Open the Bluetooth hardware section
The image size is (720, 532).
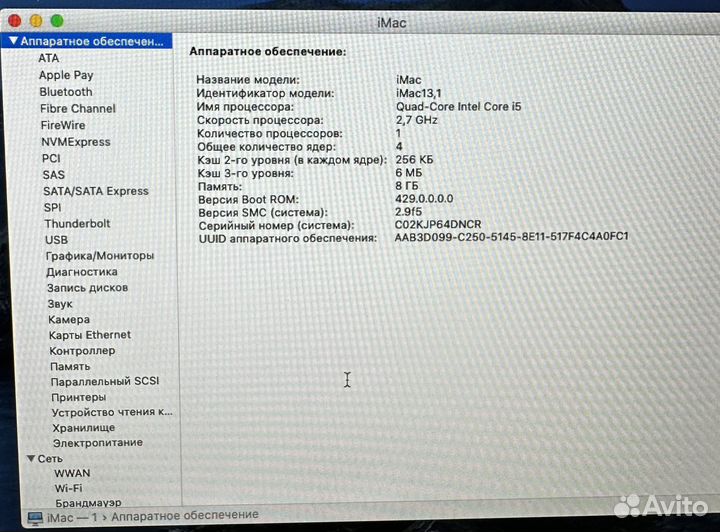pos(66,92)
